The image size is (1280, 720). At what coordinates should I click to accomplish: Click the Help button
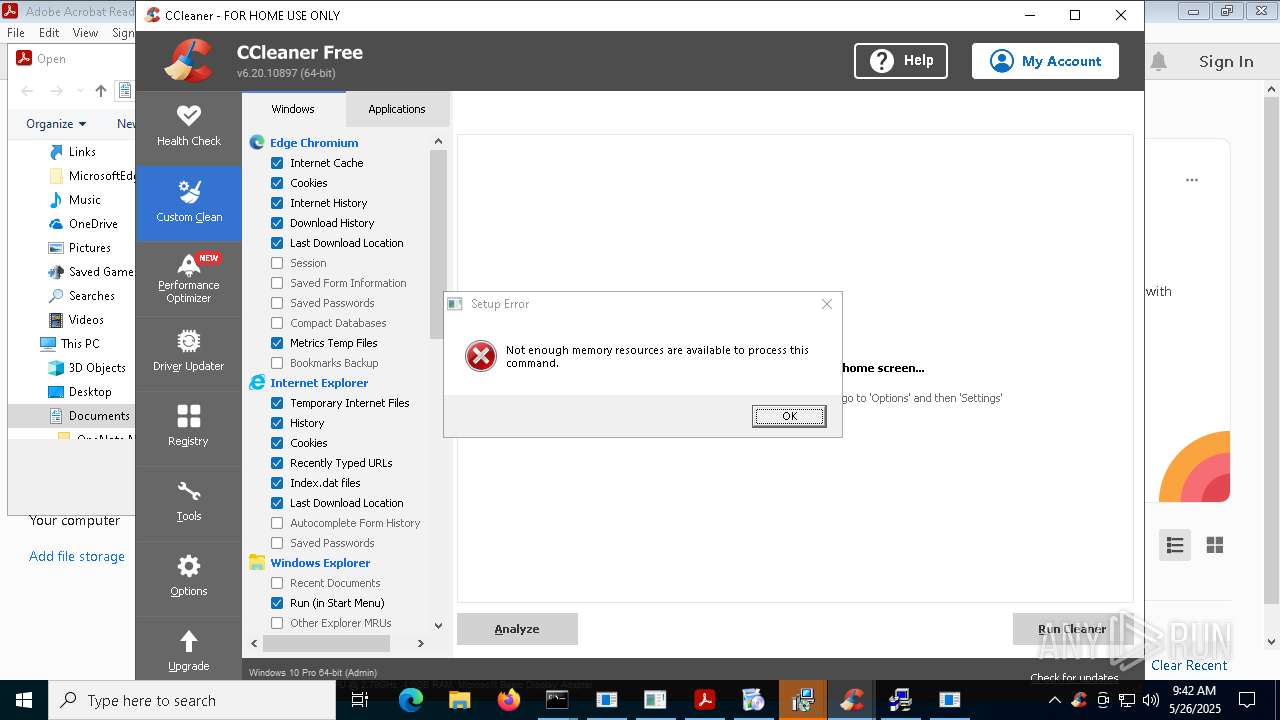[x=901, y=61]
